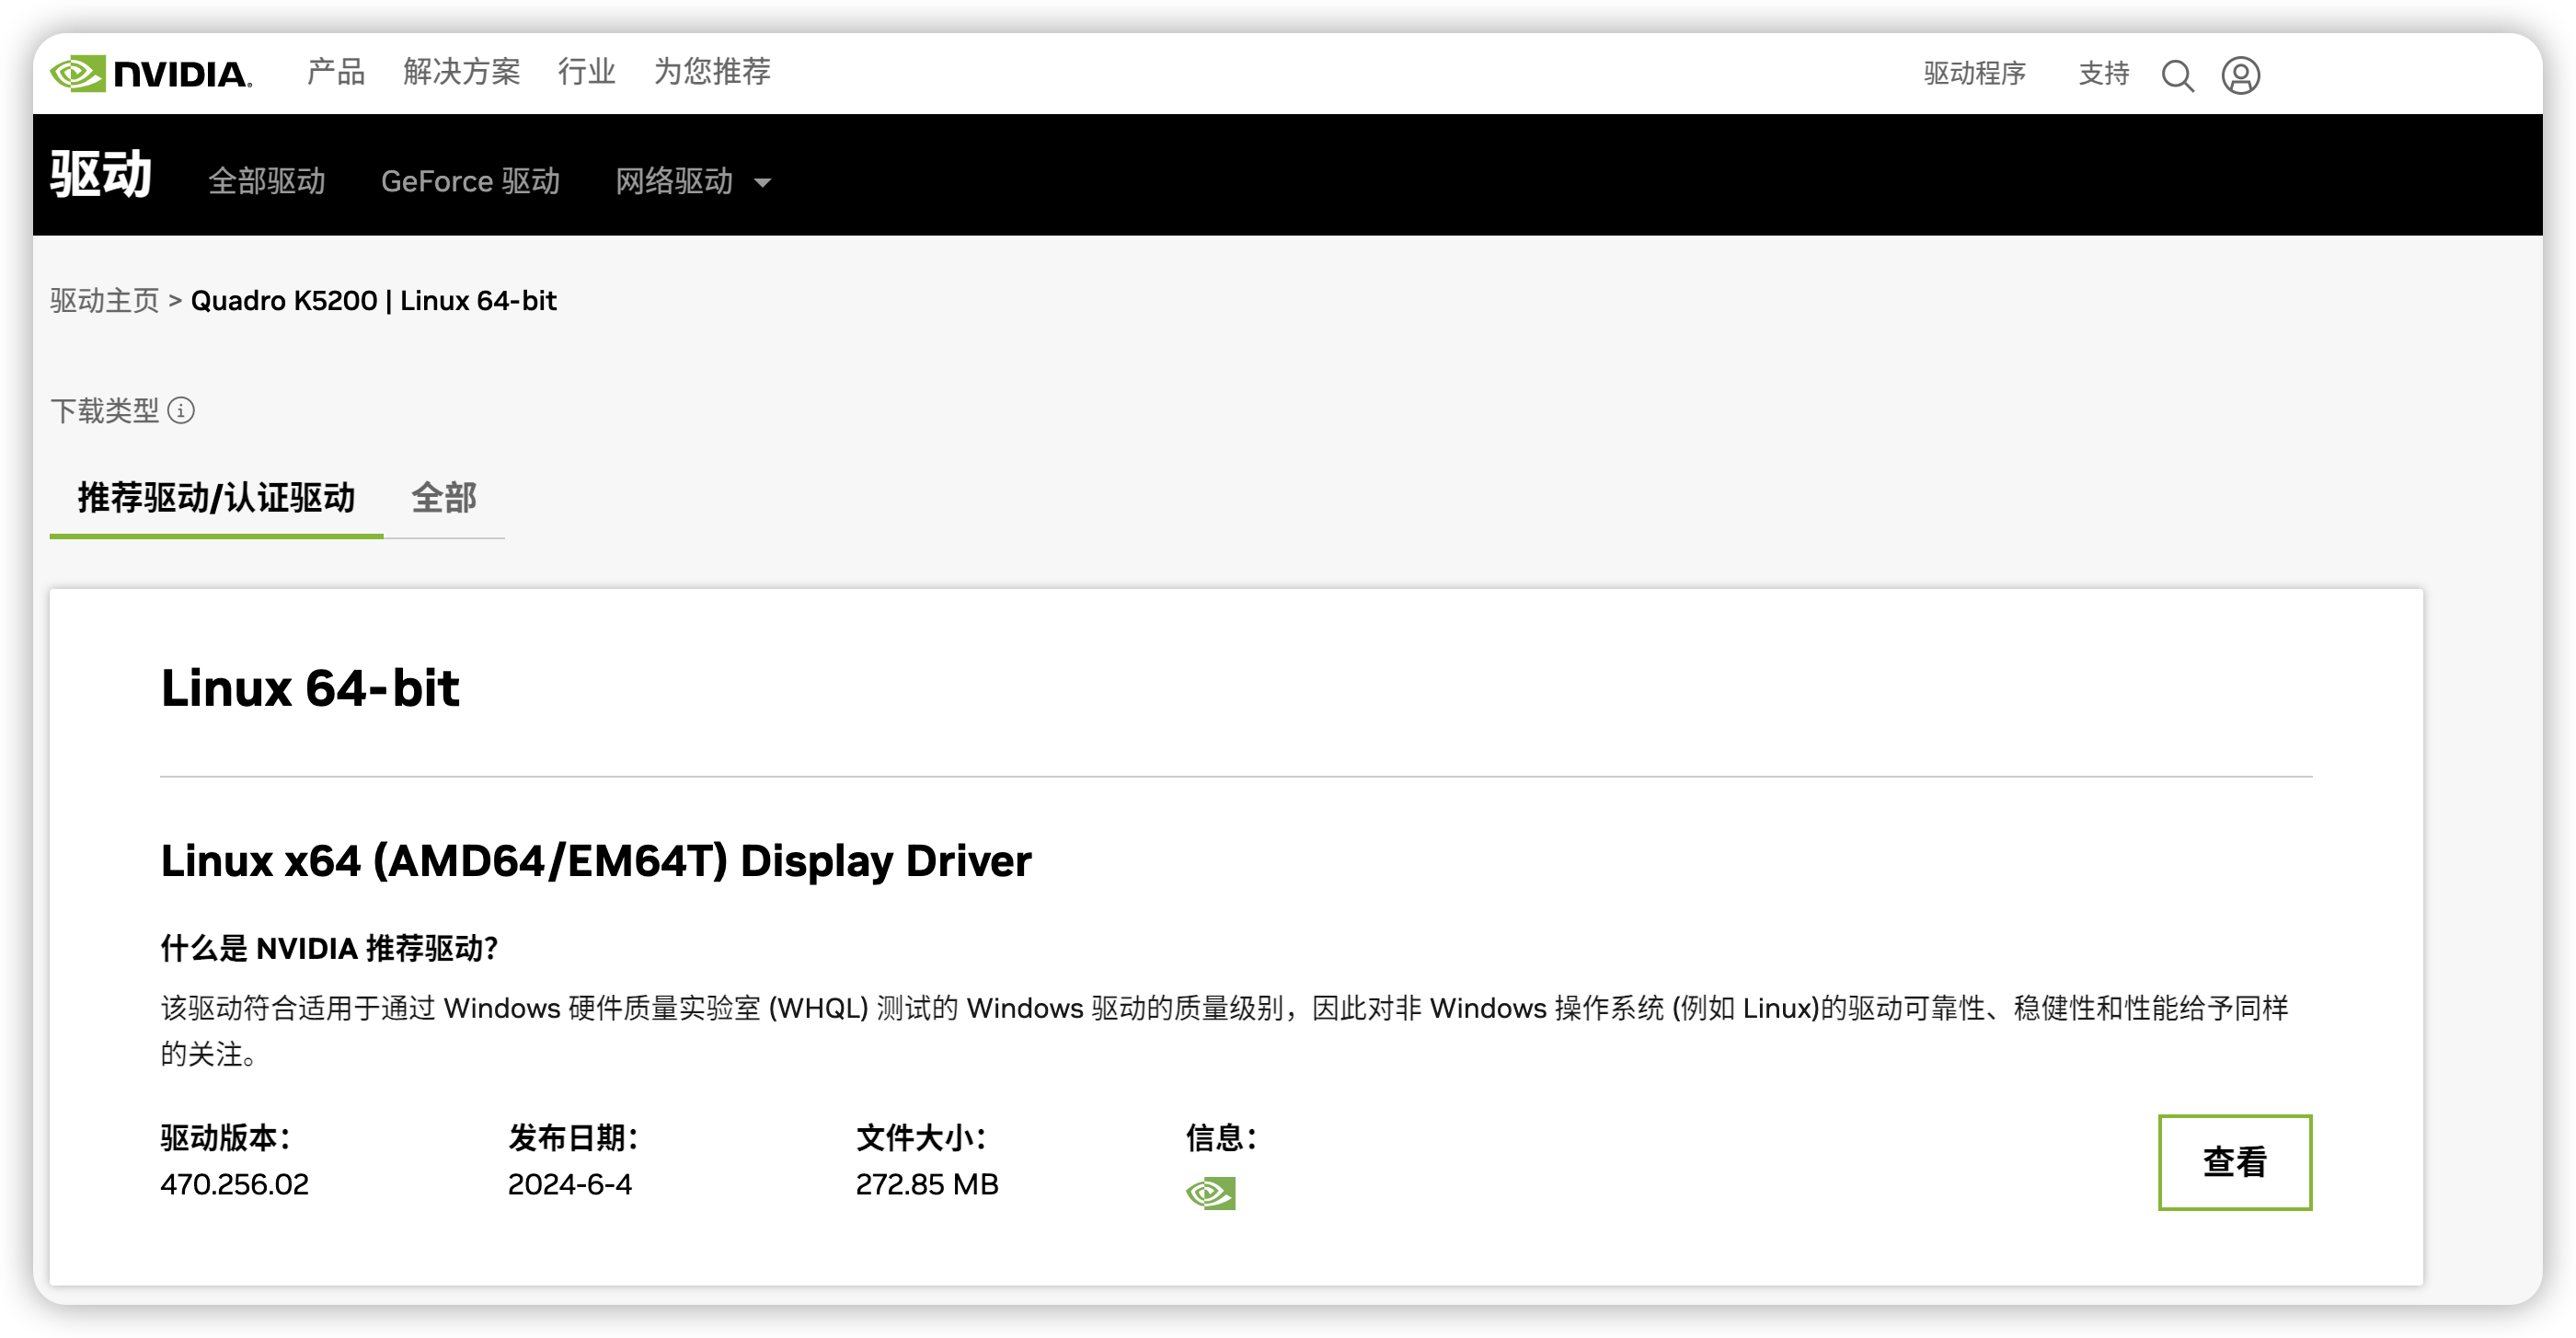Viewport: 2576px width, 1338px height.
Task: Click the 下载类型 label
Action: [104, 410]
